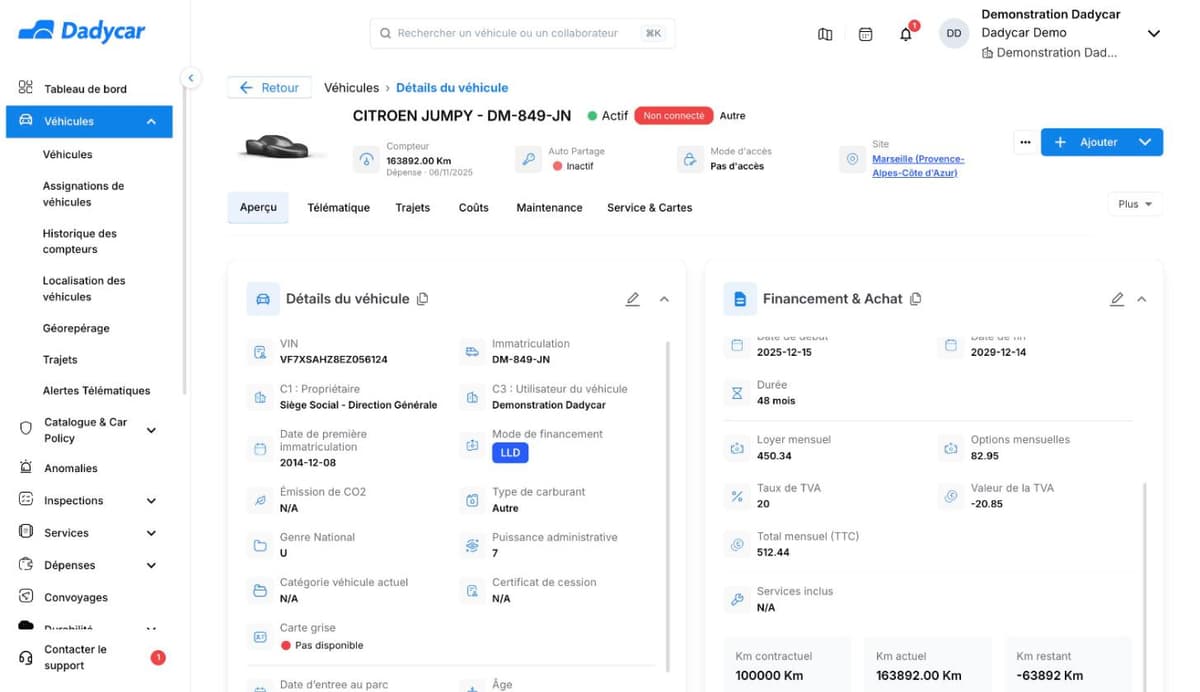Image resolution: width=1200 pixels, height=692 pixels.
Task: Click the Type de carburant icon
Action: [x=472, y=499]
